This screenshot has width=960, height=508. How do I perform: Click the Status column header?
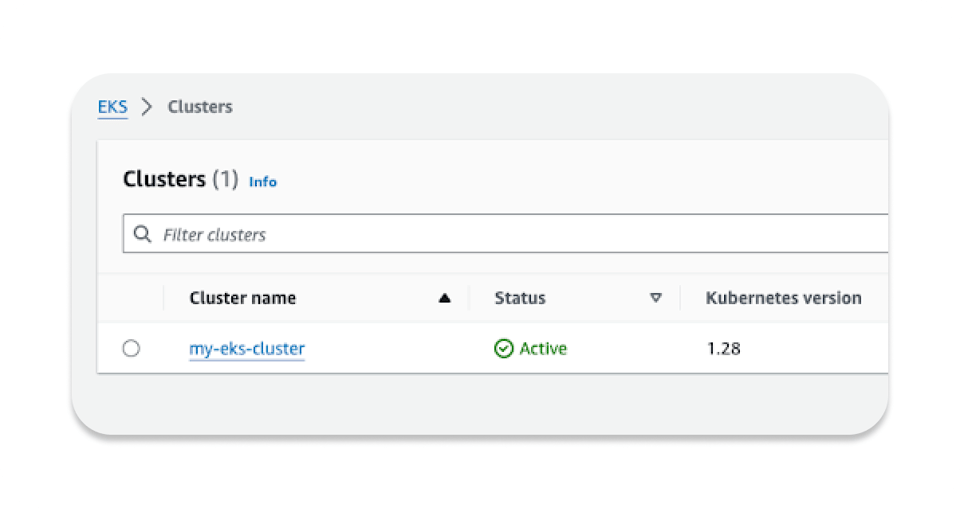[520, 298]
